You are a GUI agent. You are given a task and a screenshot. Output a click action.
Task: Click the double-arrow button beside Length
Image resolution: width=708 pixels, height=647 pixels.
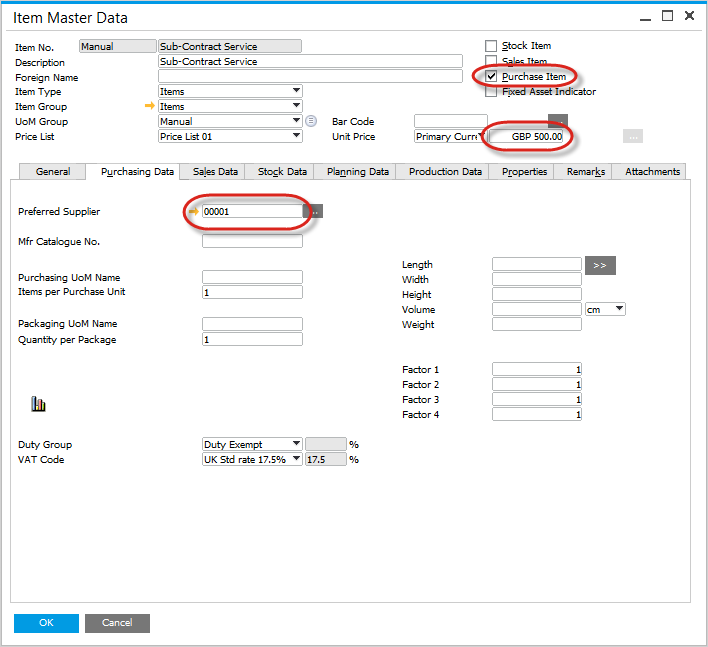pos(600,265)
